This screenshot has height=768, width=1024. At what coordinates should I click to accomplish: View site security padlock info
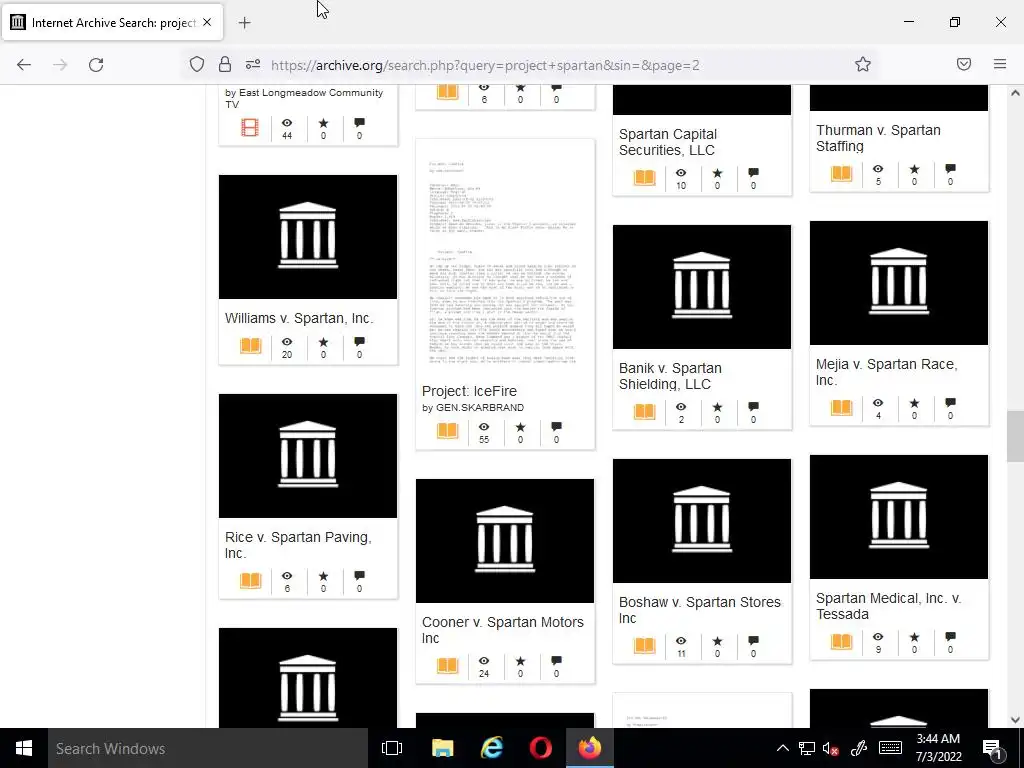225,64
